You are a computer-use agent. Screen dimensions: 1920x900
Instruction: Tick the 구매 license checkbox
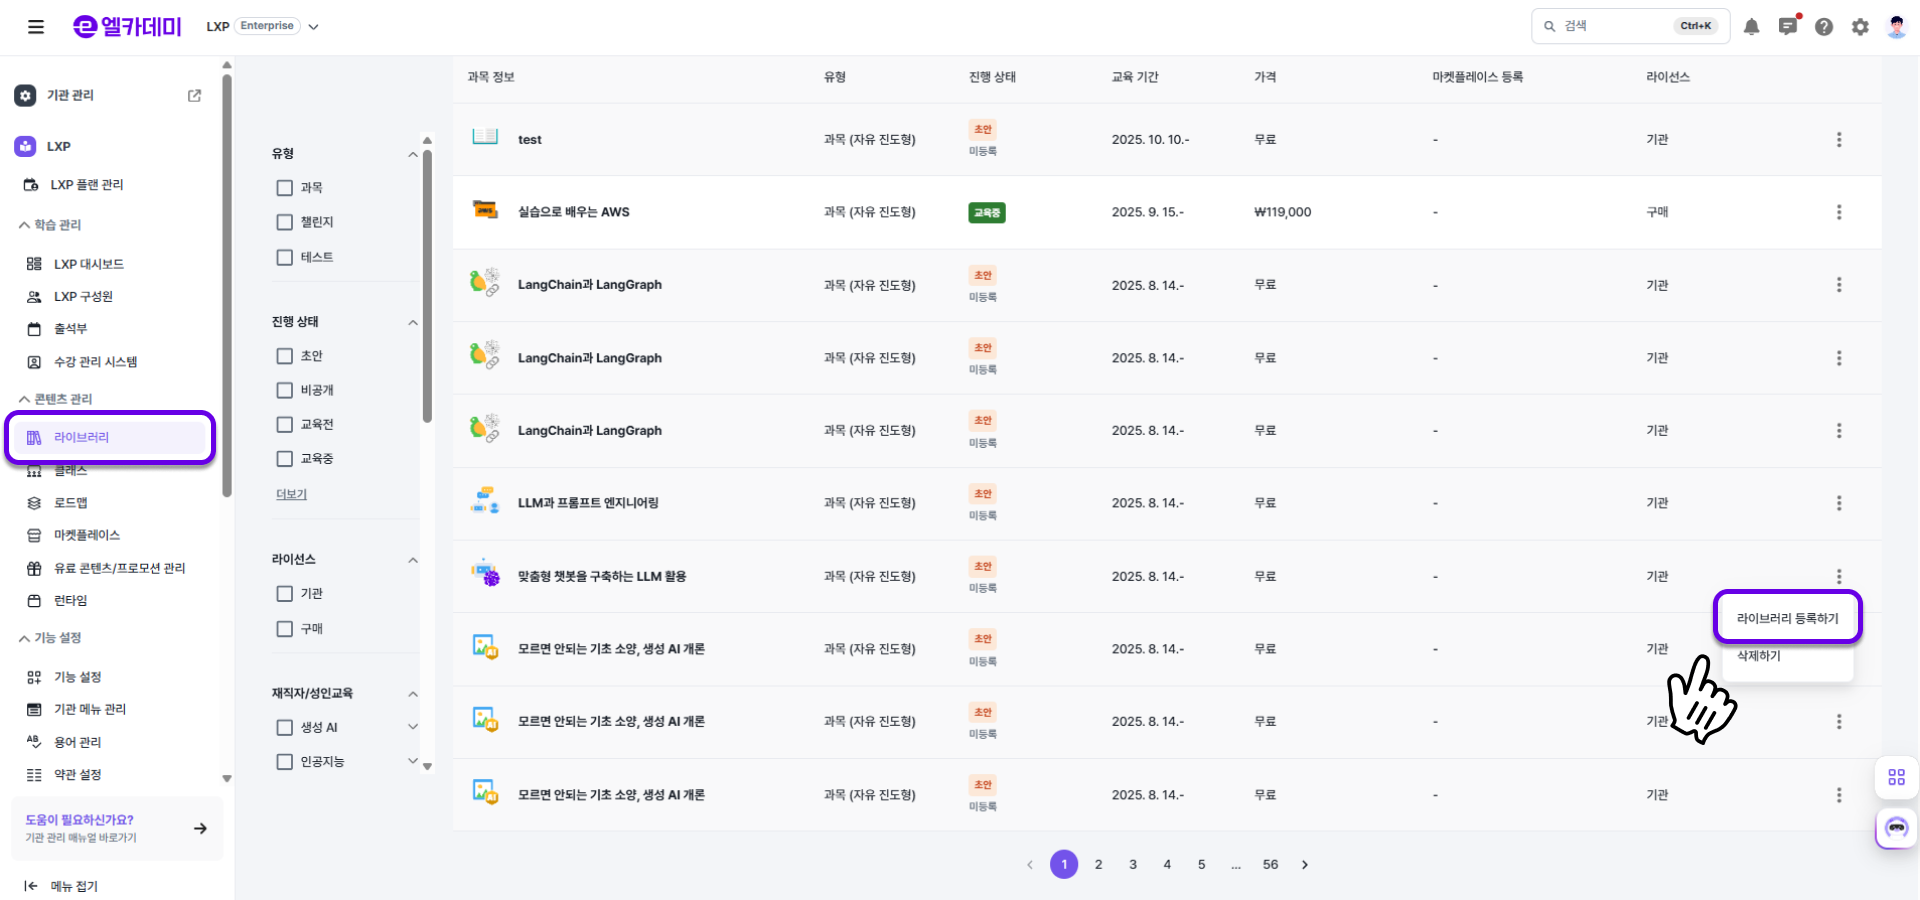point(285,629)
